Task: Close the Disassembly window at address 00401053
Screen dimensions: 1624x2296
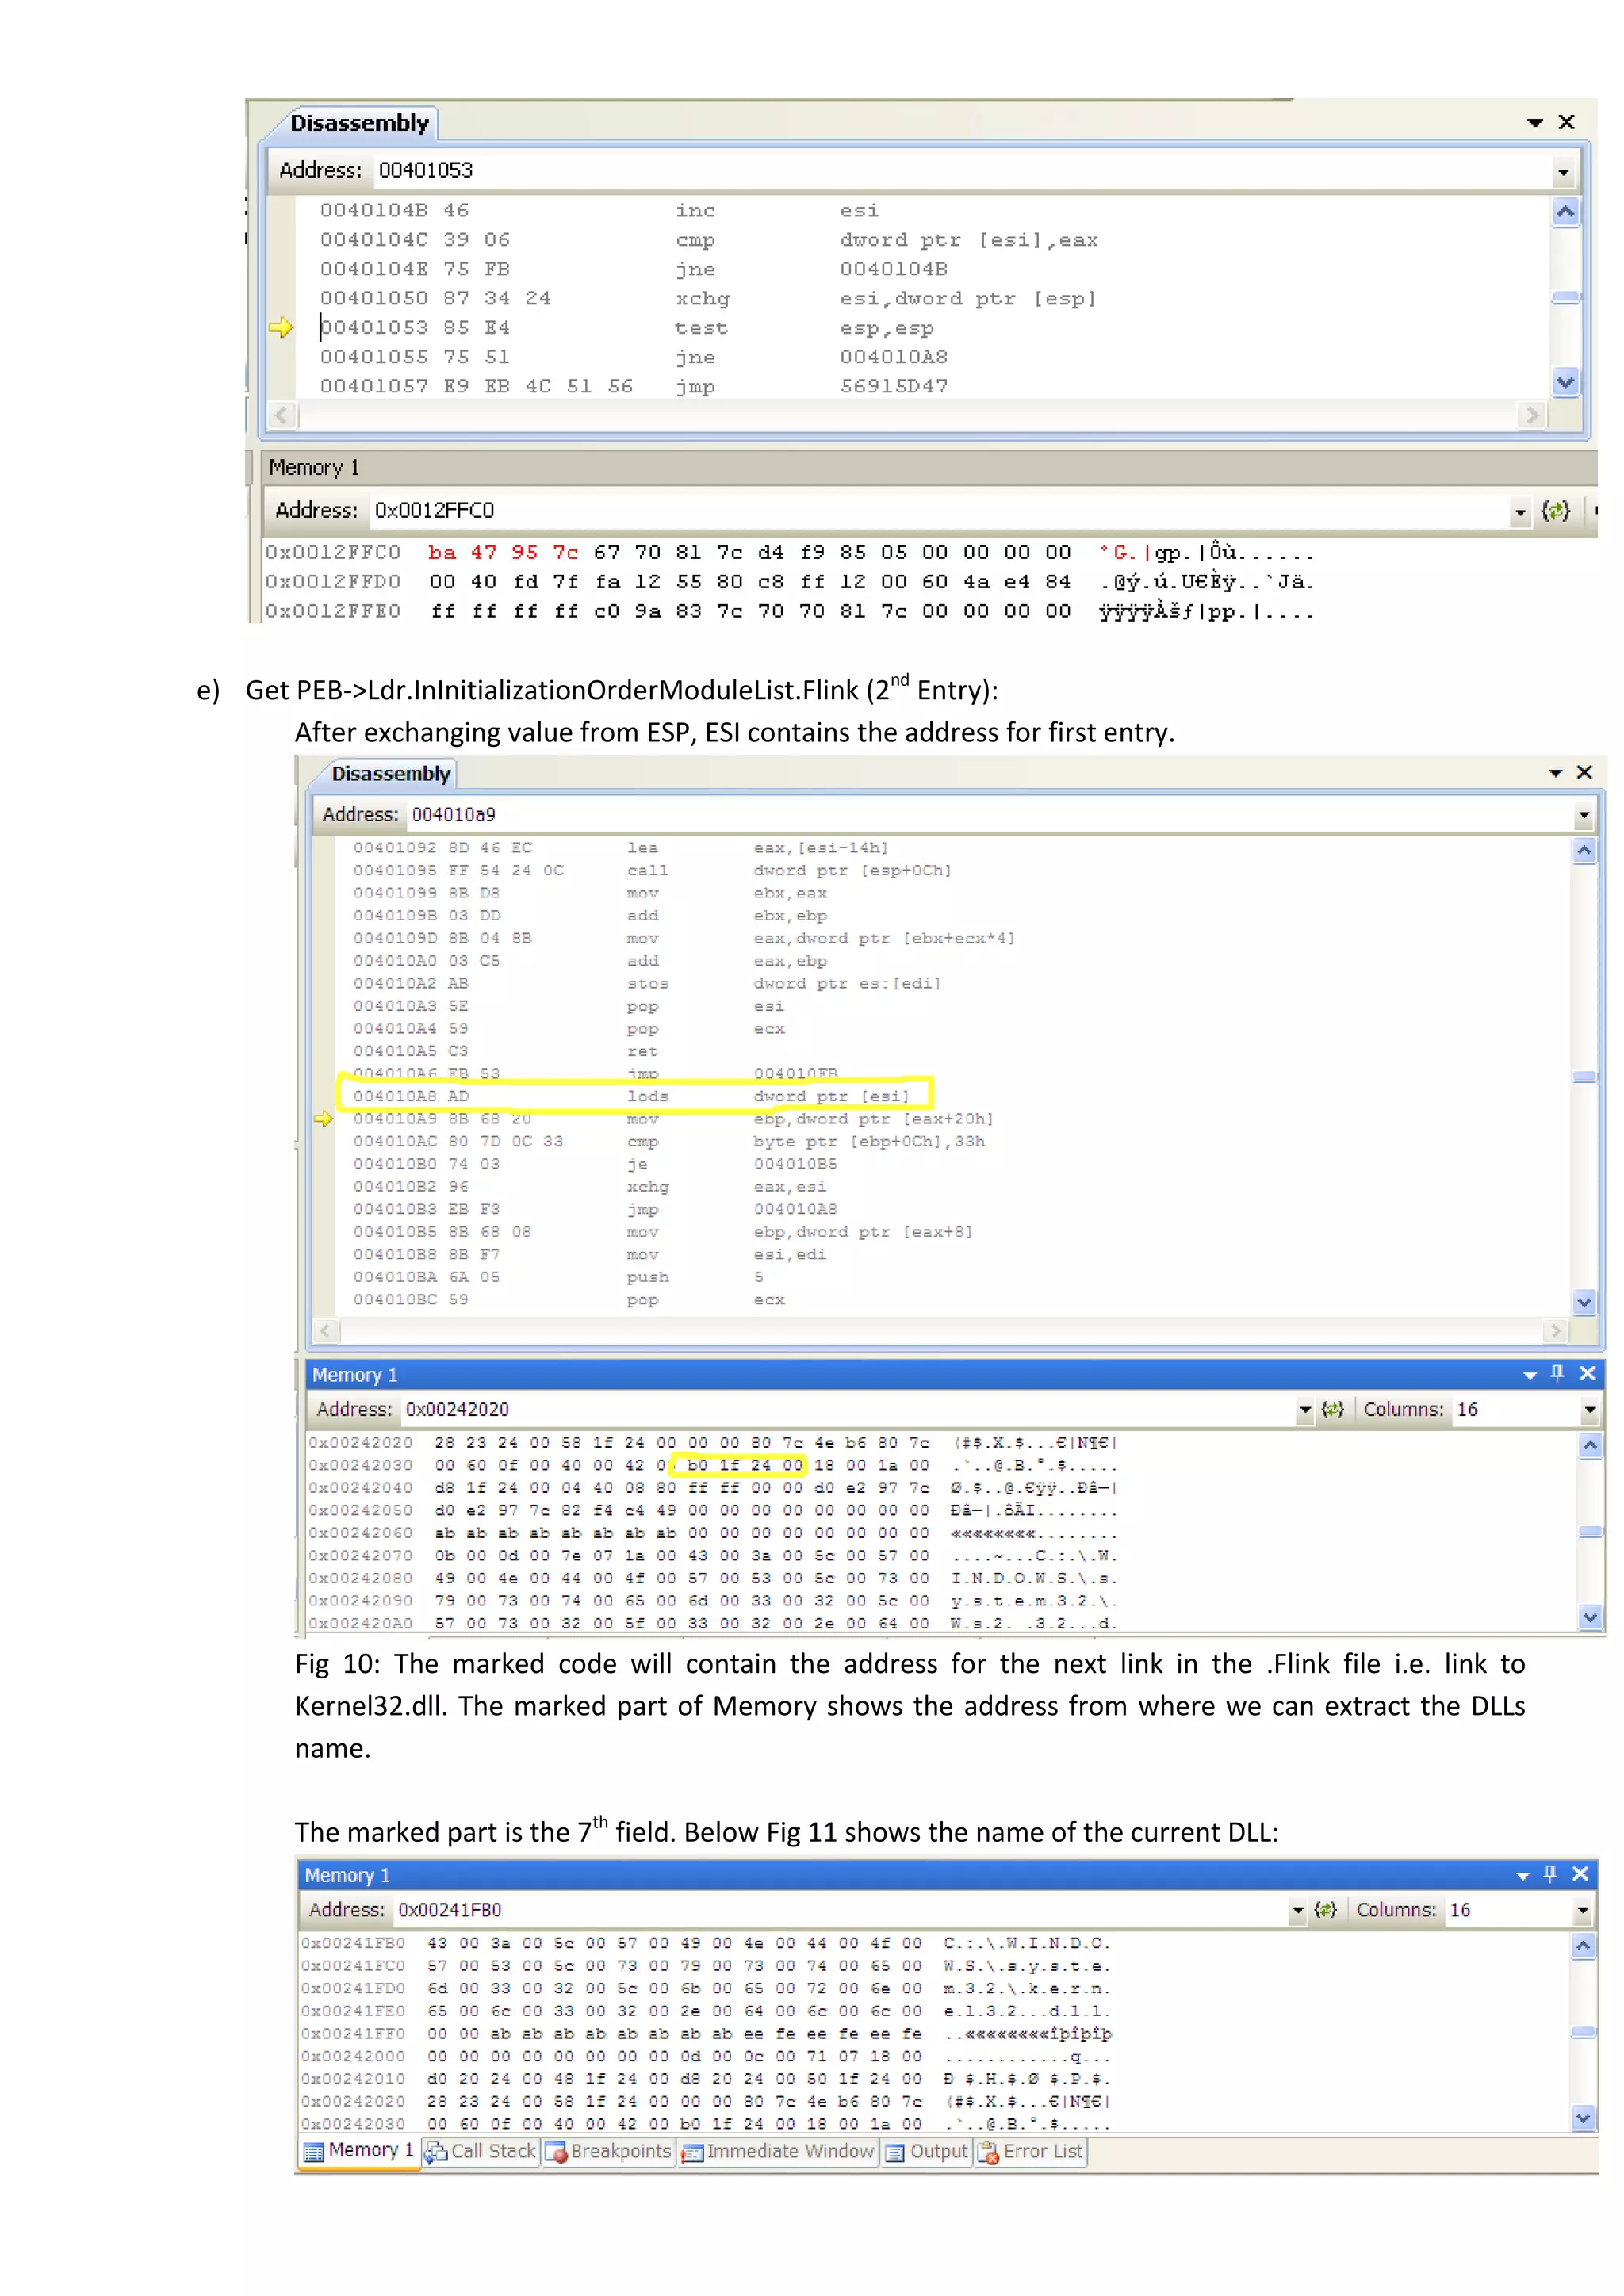Action: (x=1567, y=122)
